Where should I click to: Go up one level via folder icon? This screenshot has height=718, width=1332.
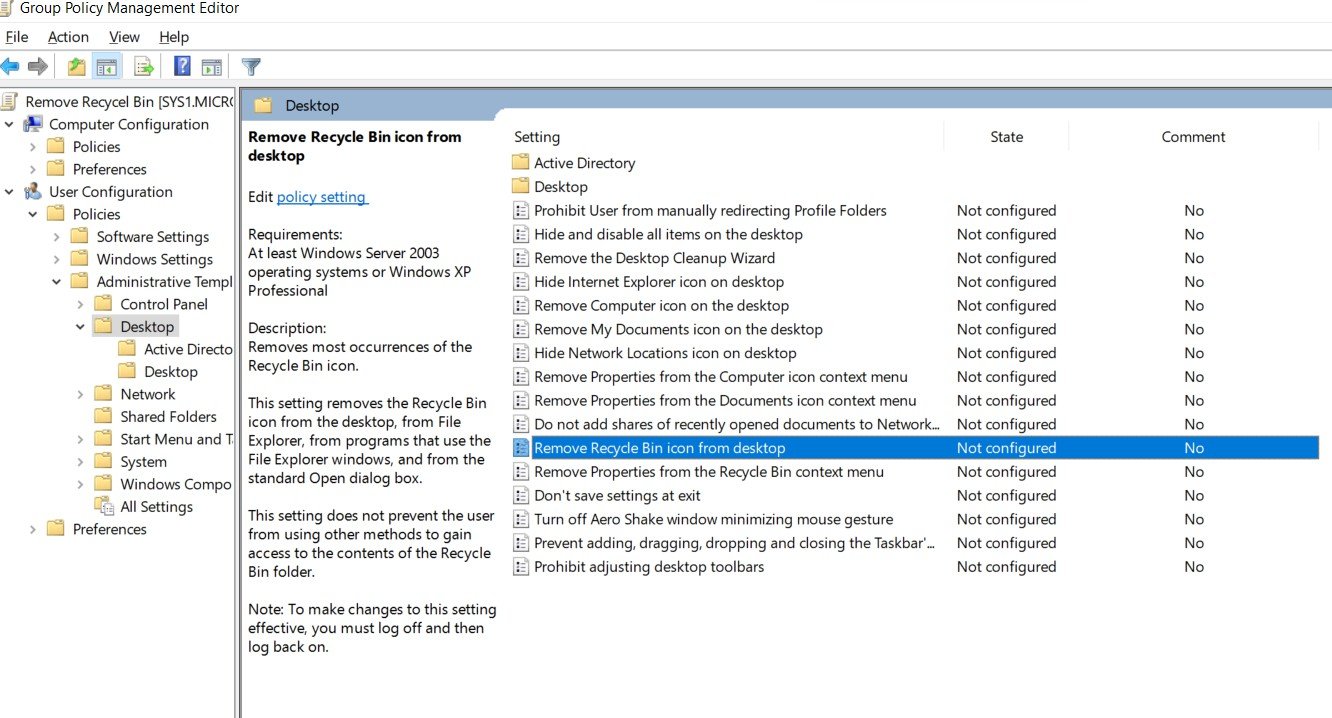(x=77, y=67)
